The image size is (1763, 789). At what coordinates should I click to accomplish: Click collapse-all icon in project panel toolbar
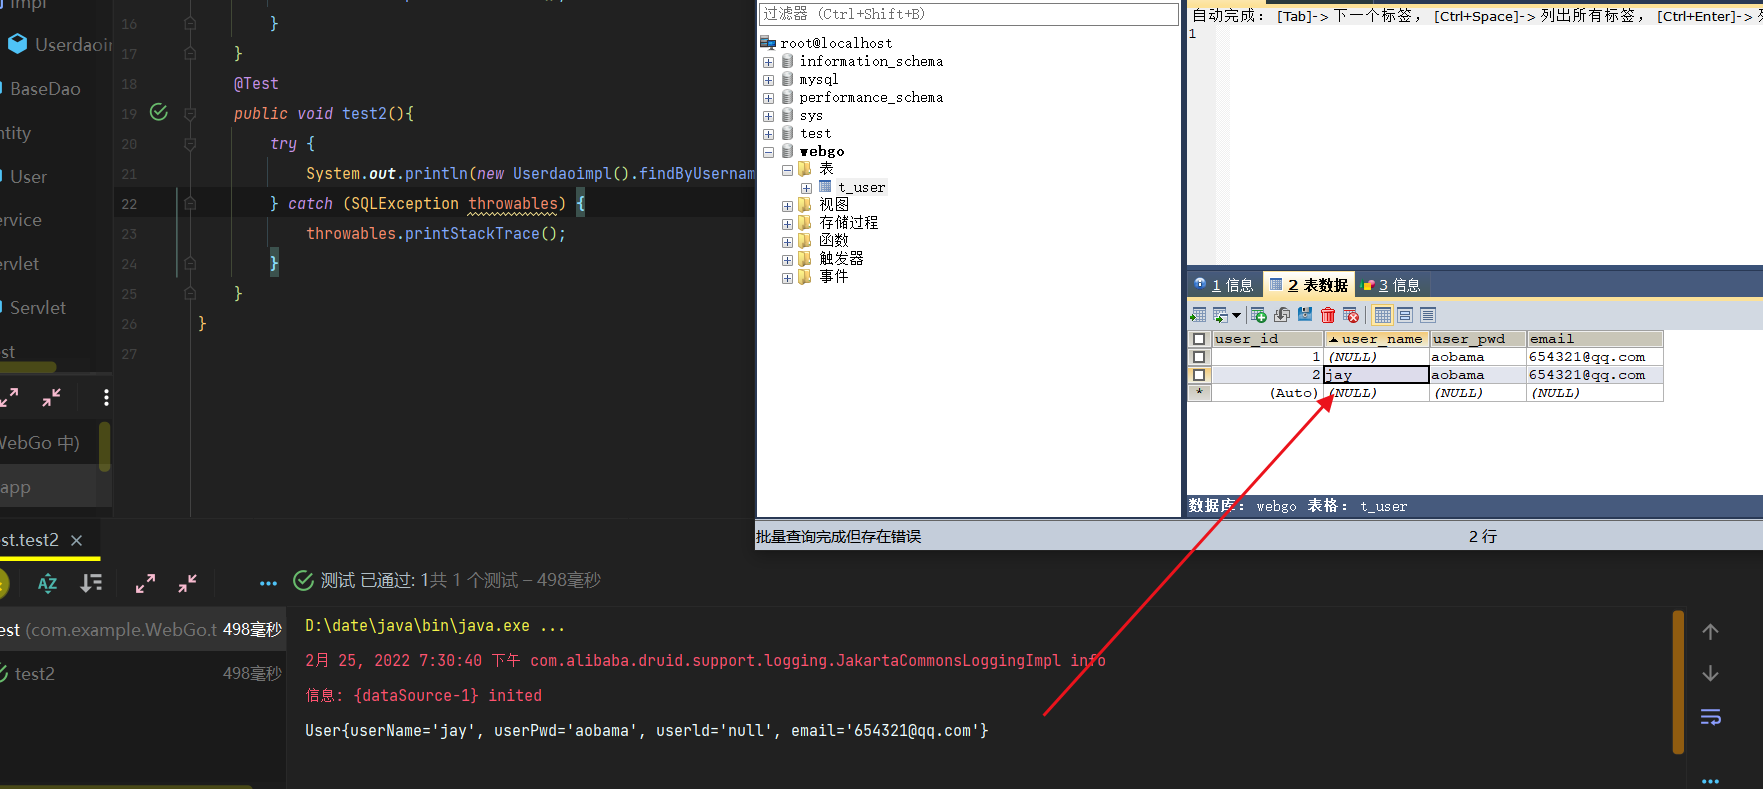tap(51, 398)
